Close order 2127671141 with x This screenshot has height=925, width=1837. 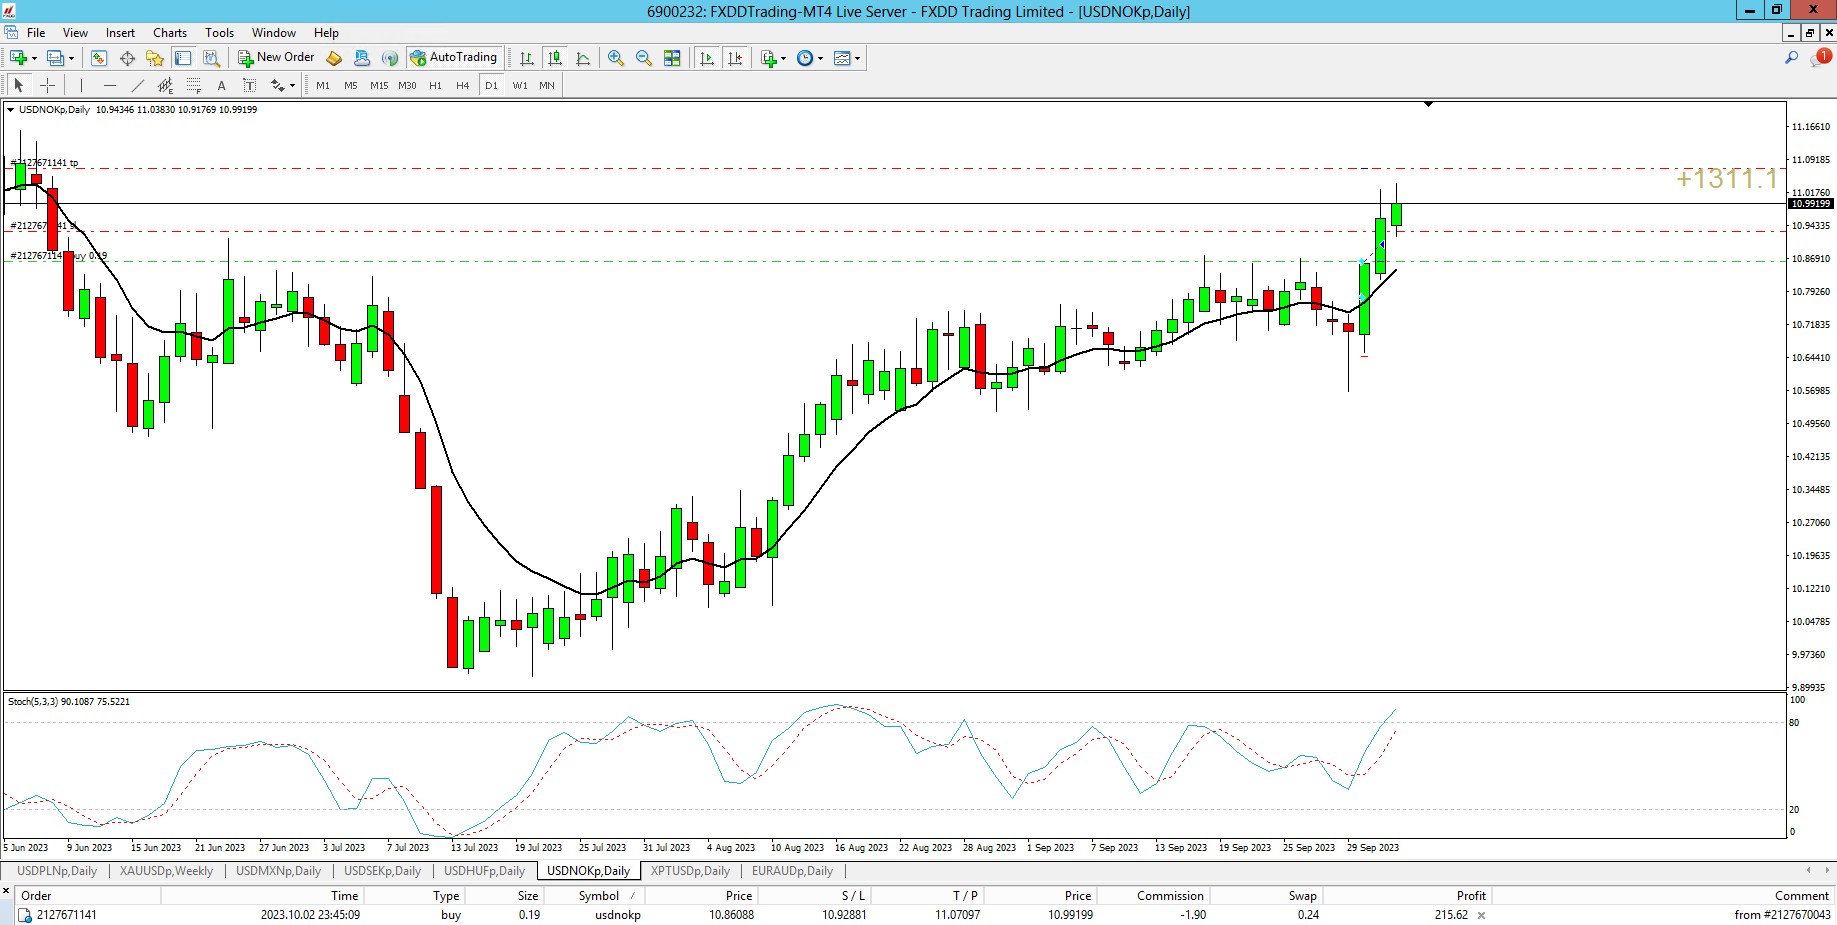coord(1481,915)
